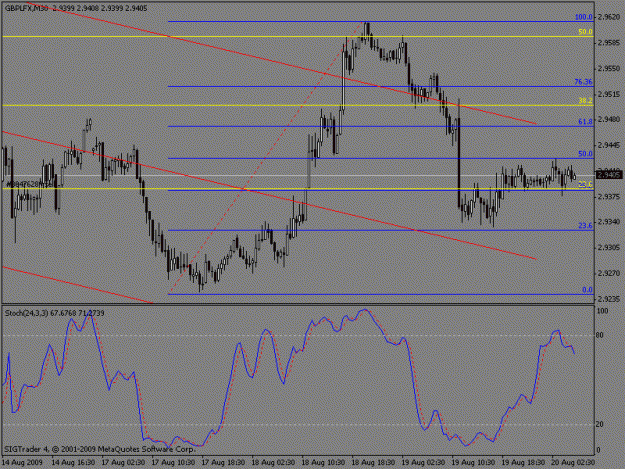Click the 17 Aug 18:30 time label
625x469 pixels.
[223, 463]
